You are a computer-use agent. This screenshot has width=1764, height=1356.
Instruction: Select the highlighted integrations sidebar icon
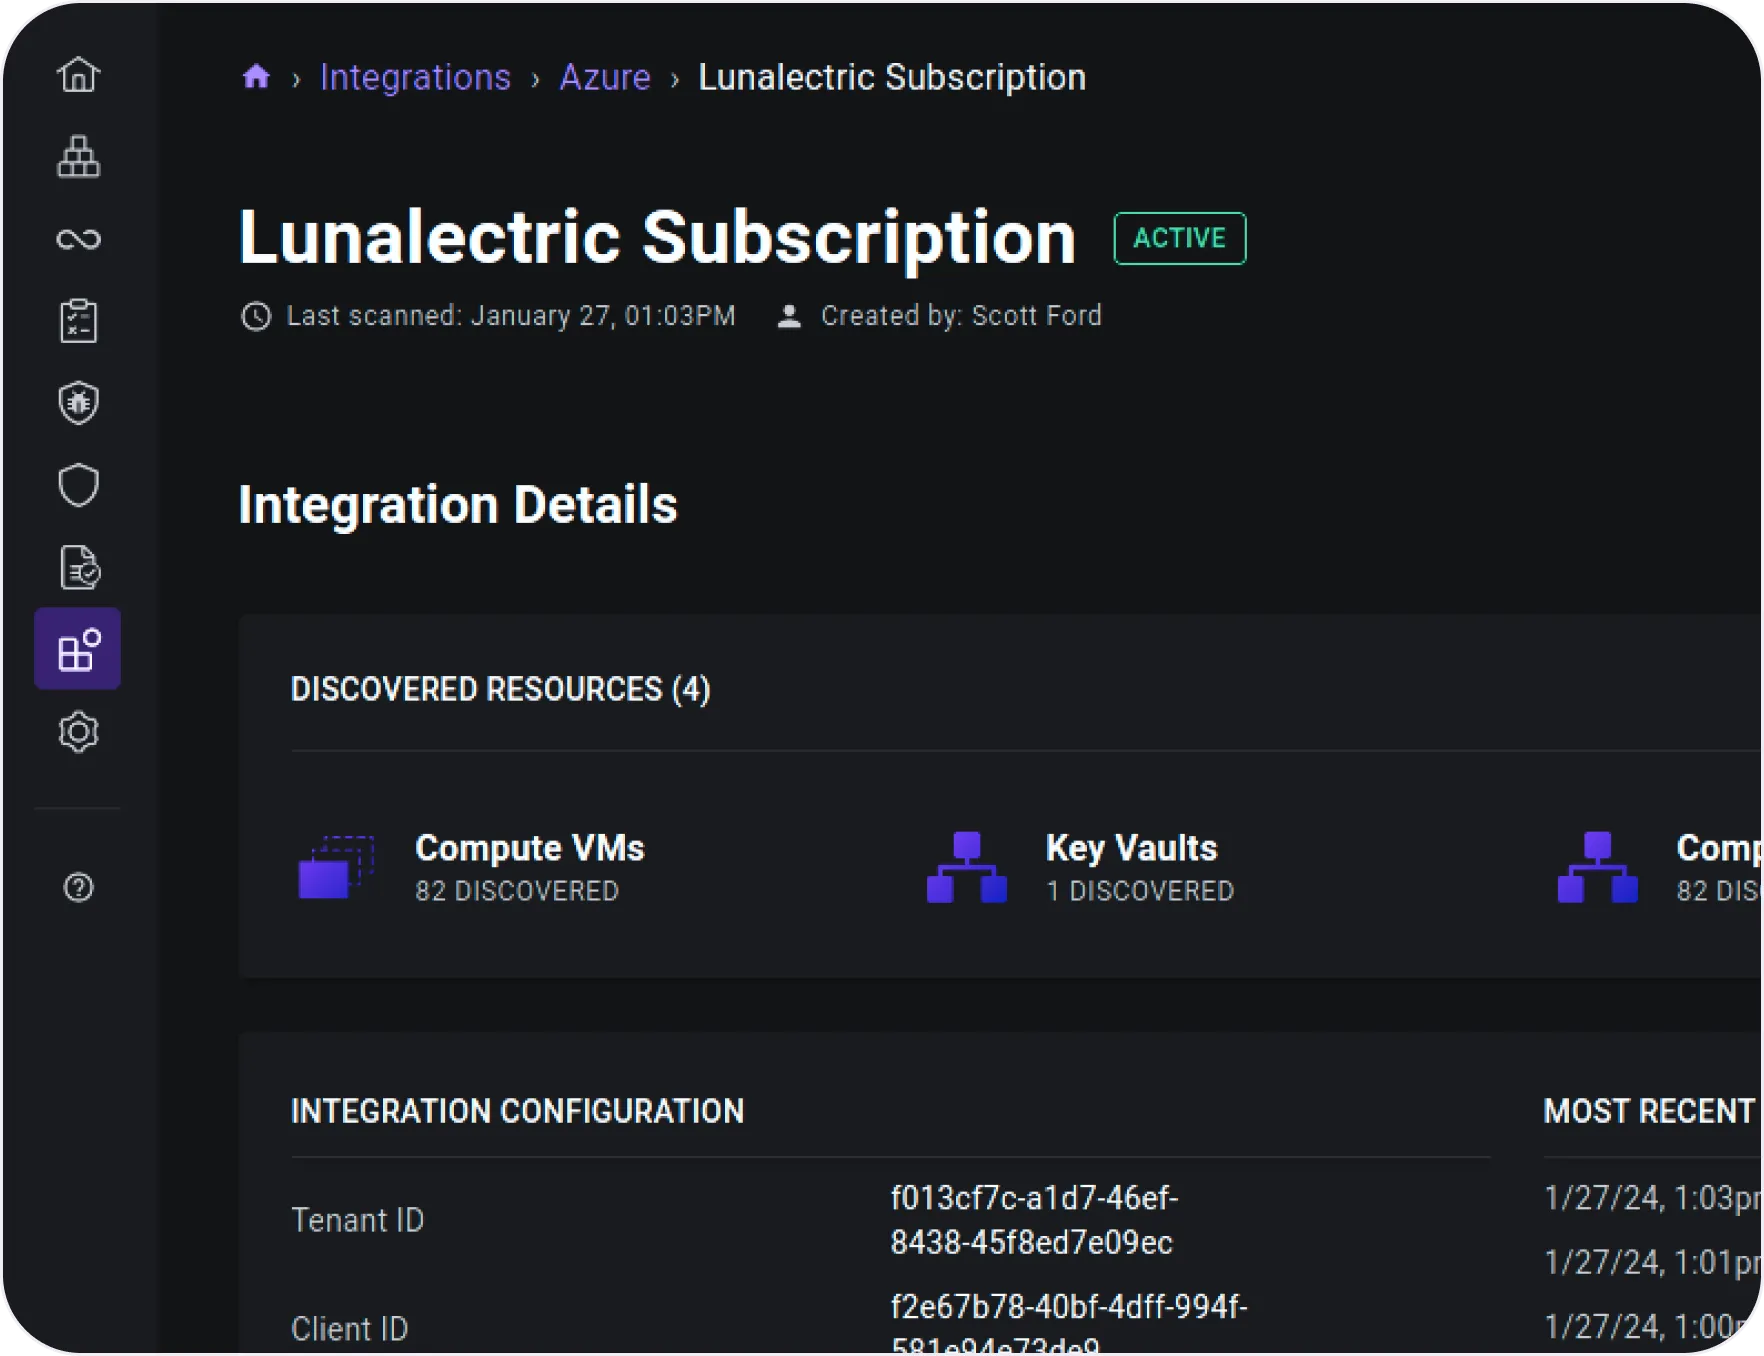click(78, 649)
